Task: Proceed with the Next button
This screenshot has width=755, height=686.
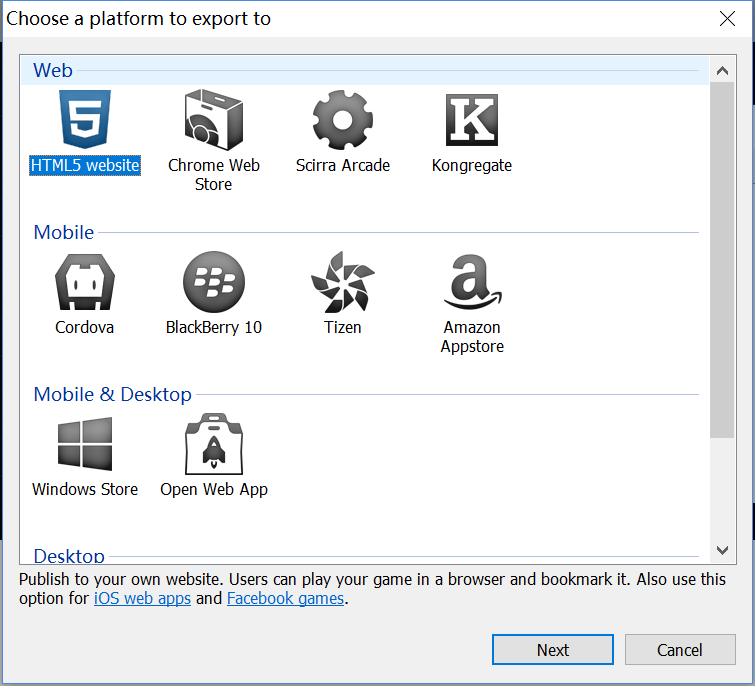Action: pyautogui.click(x=553, y=650)
